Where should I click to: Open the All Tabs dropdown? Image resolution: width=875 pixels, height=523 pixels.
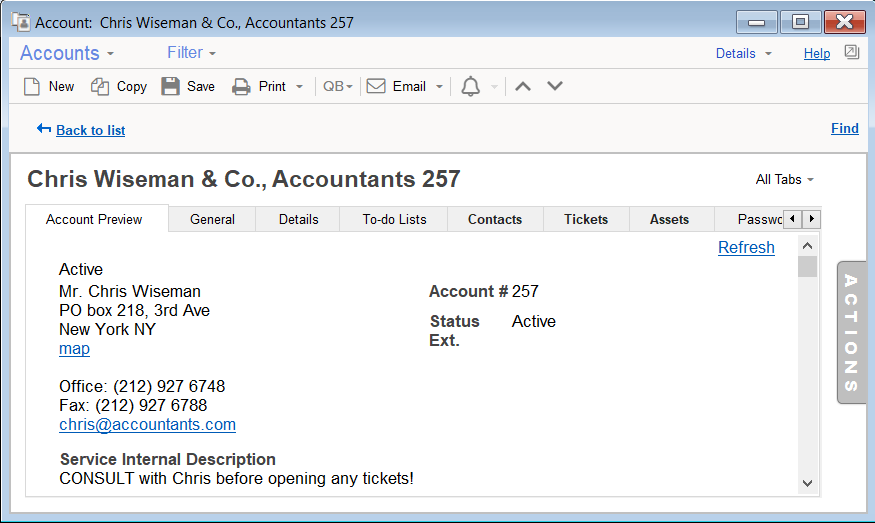click(785, 180)
